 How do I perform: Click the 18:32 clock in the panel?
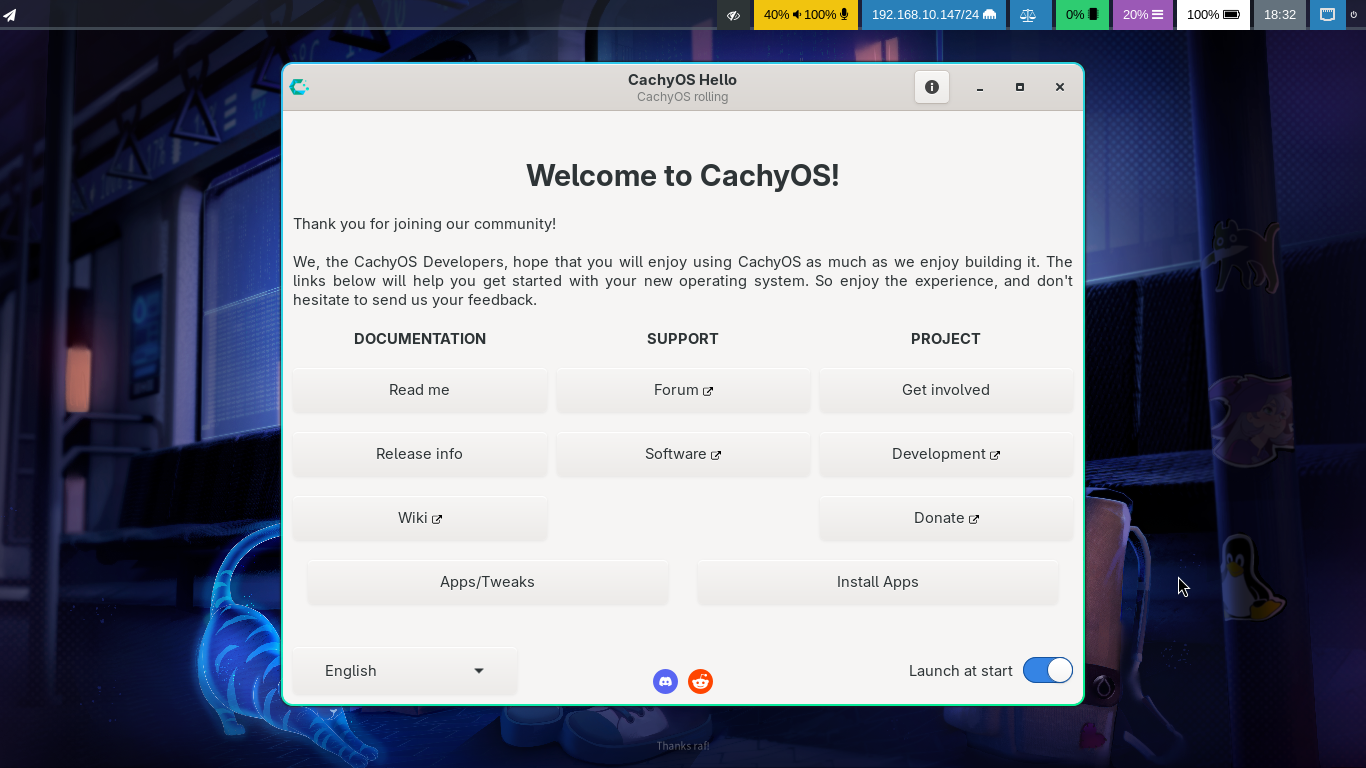1280,15
